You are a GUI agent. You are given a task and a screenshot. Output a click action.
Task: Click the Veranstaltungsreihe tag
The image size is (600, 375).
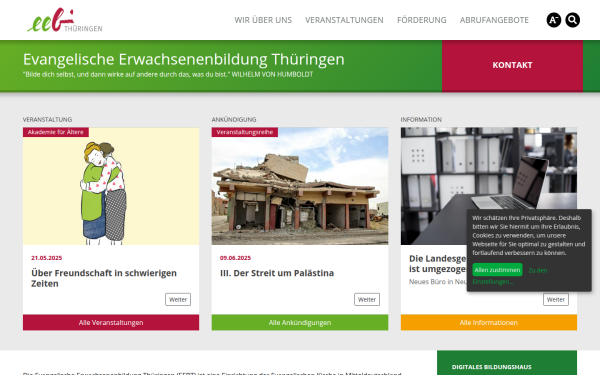coord(245,132)
